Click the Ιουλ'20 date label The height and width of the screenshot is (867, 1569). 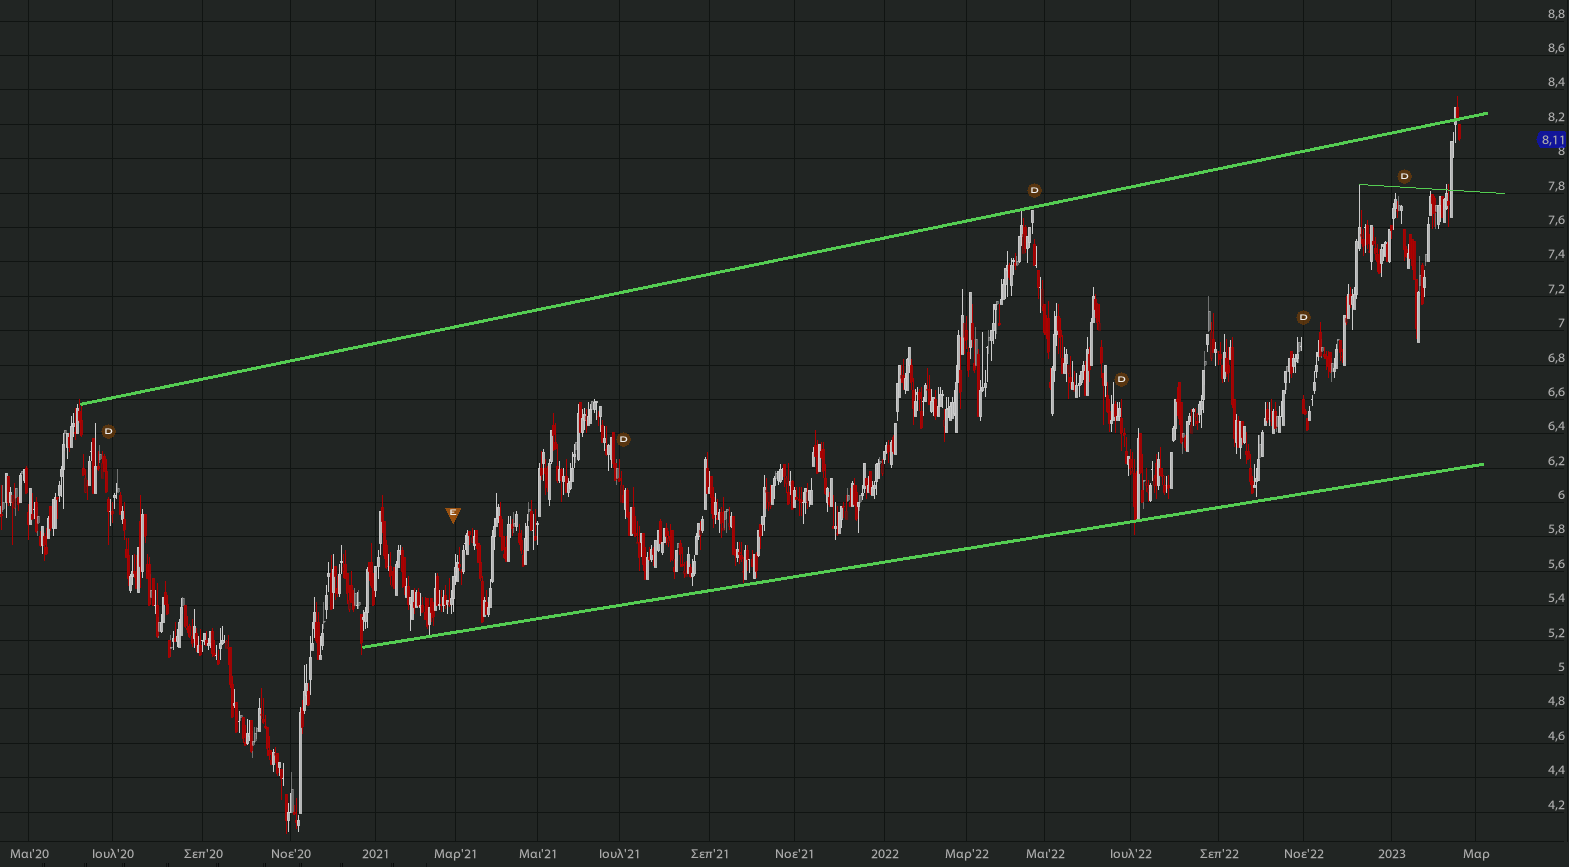(x=113, y=854)
